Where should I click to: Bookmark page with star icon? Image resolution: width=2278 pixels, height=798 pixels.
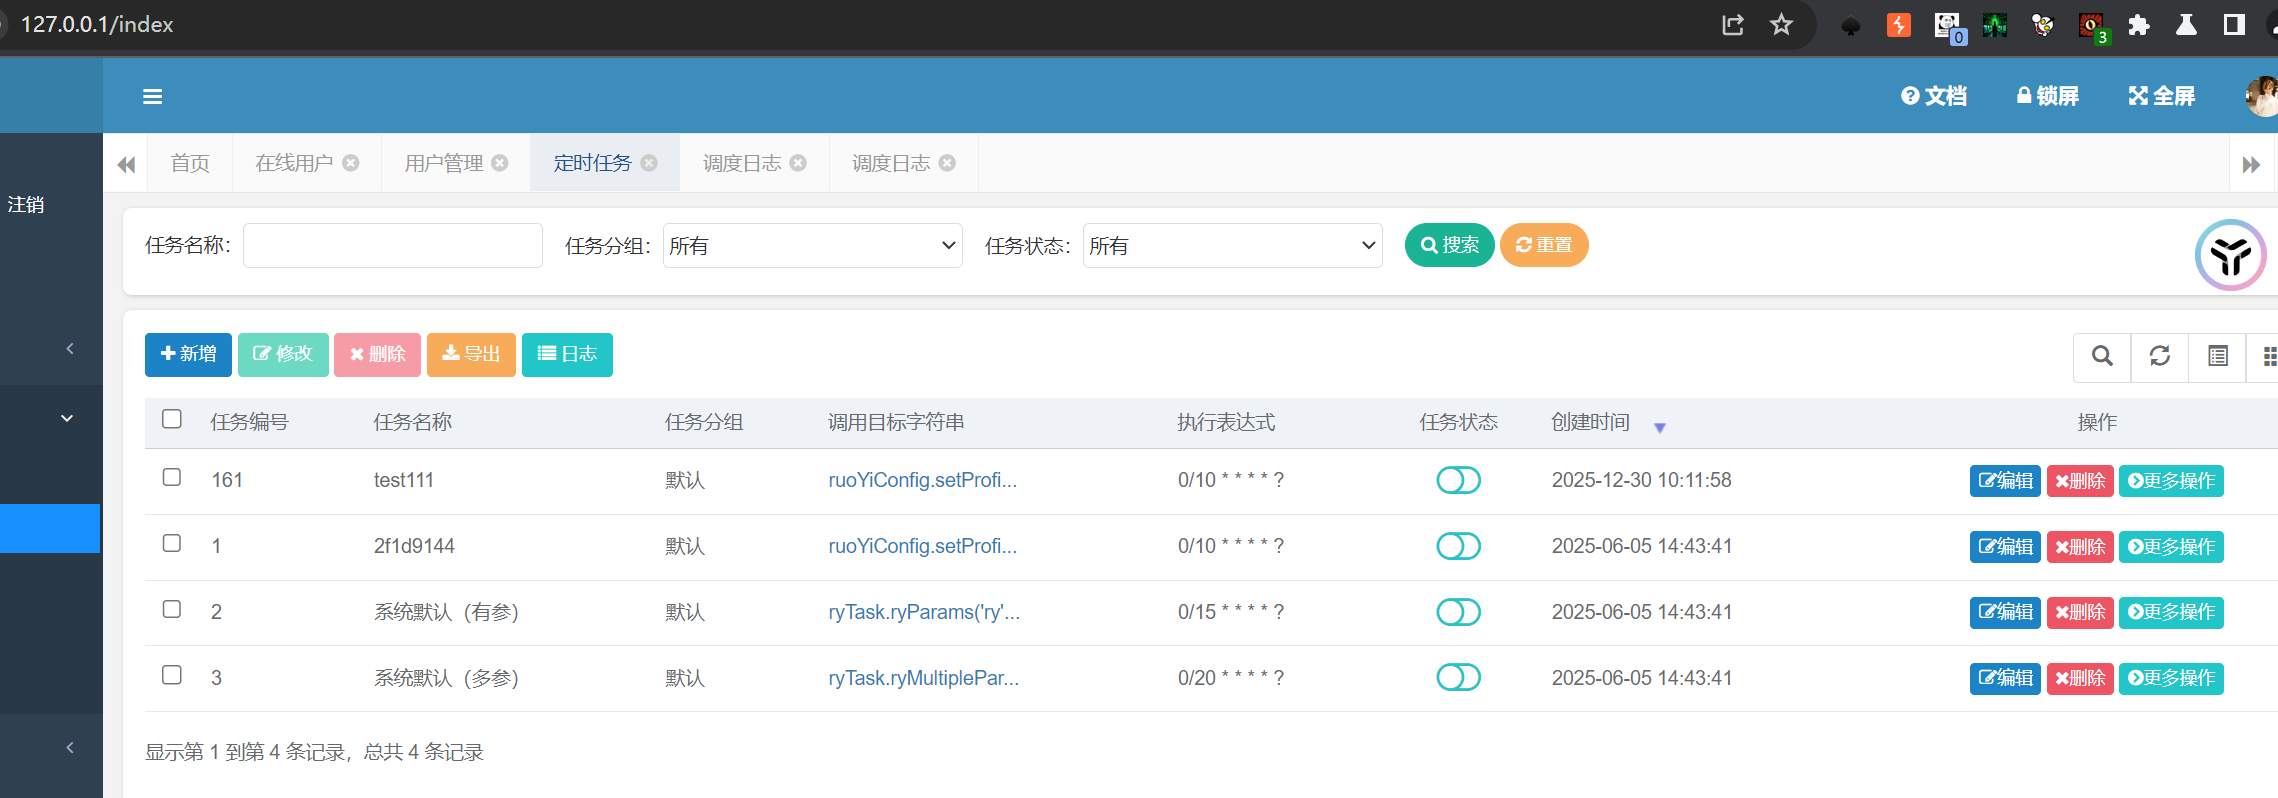point(1781,25)
